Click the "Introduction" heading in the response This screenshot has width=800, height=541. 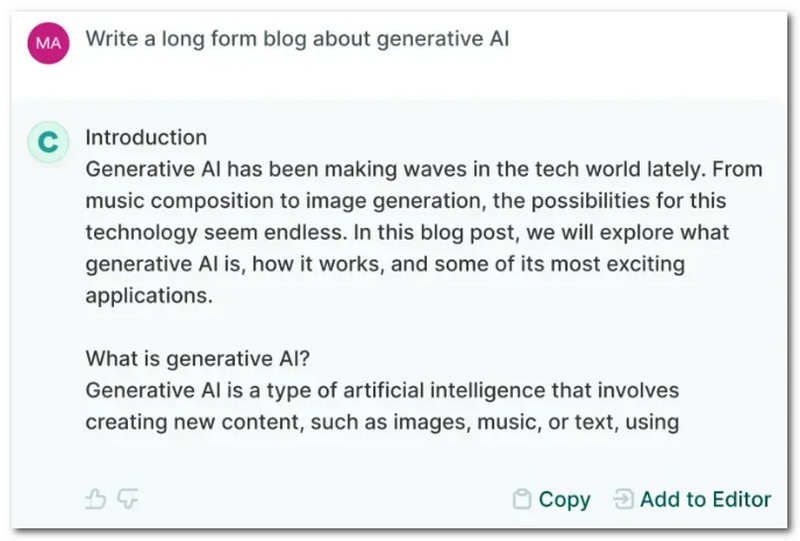146,138
